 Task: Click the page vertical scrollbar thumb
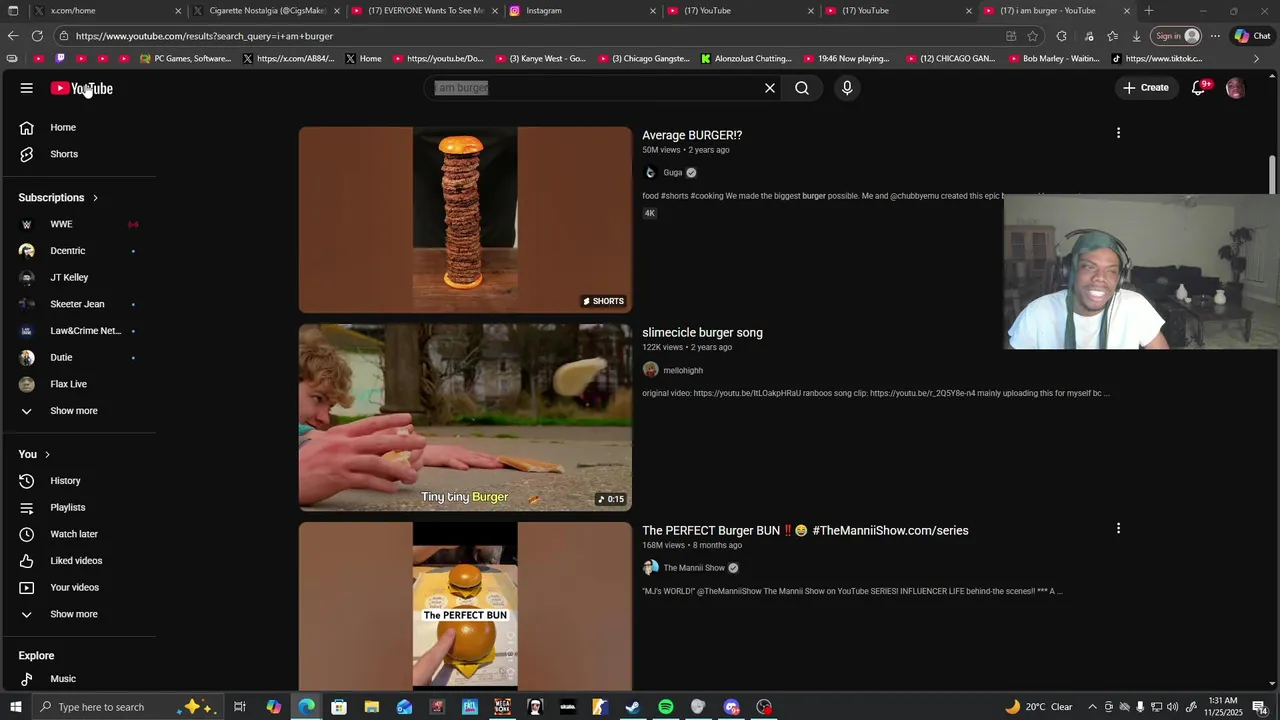1272,175
